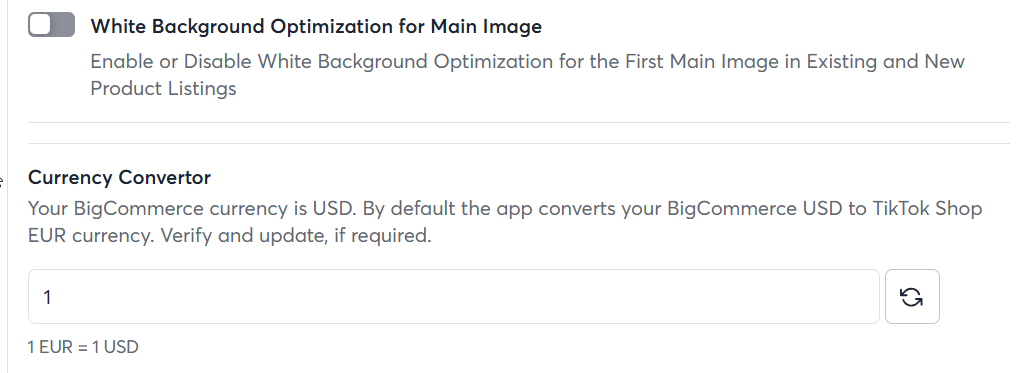Click the 'Product Listings' text line
The width and height of the screenshot is (1021, 373).
pos(163,88)
